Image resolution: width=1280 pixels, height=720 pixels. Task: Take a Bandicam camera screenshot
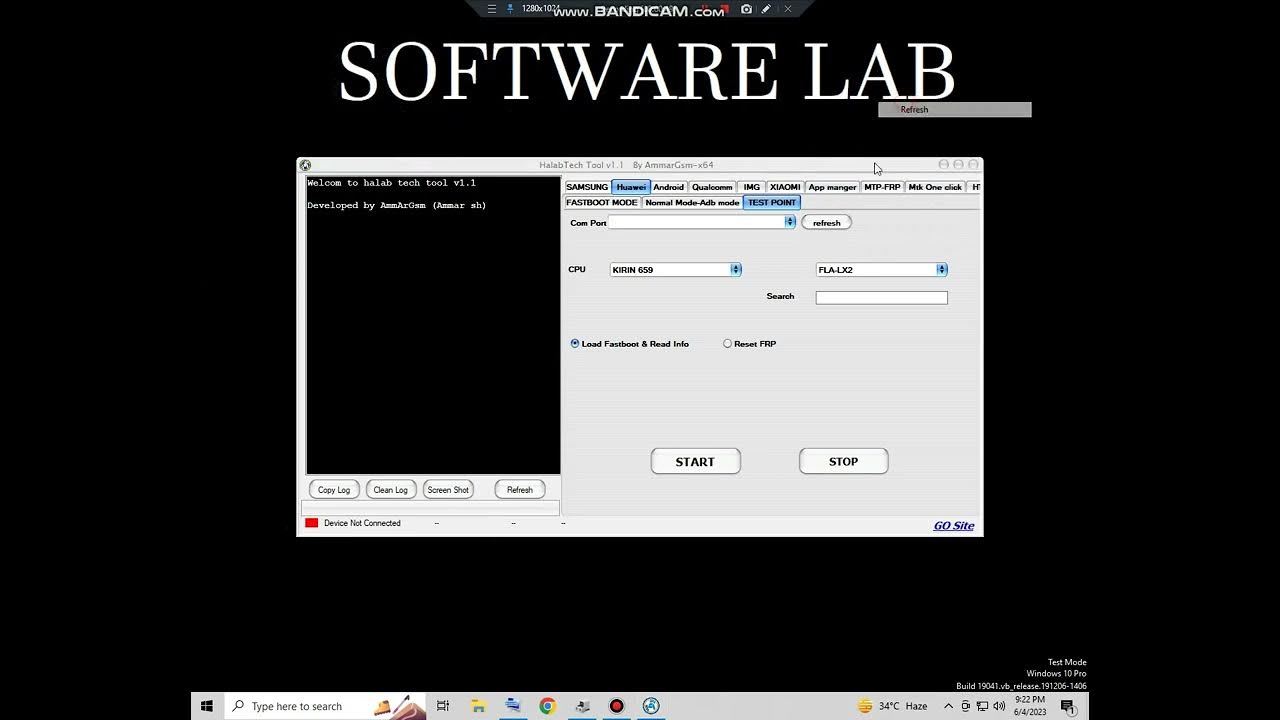click(746, 9)
